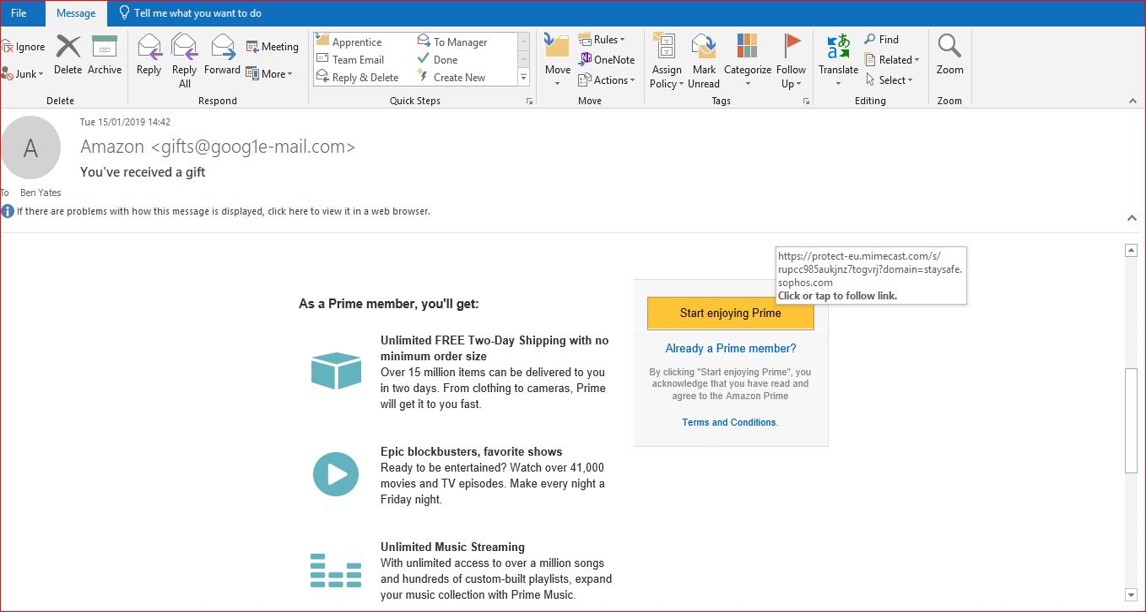Image resolution: width=1146 pixels, height=612 pixels.
Task: Run Reply & Delete quick step
Action: click(x=357, y=78)
